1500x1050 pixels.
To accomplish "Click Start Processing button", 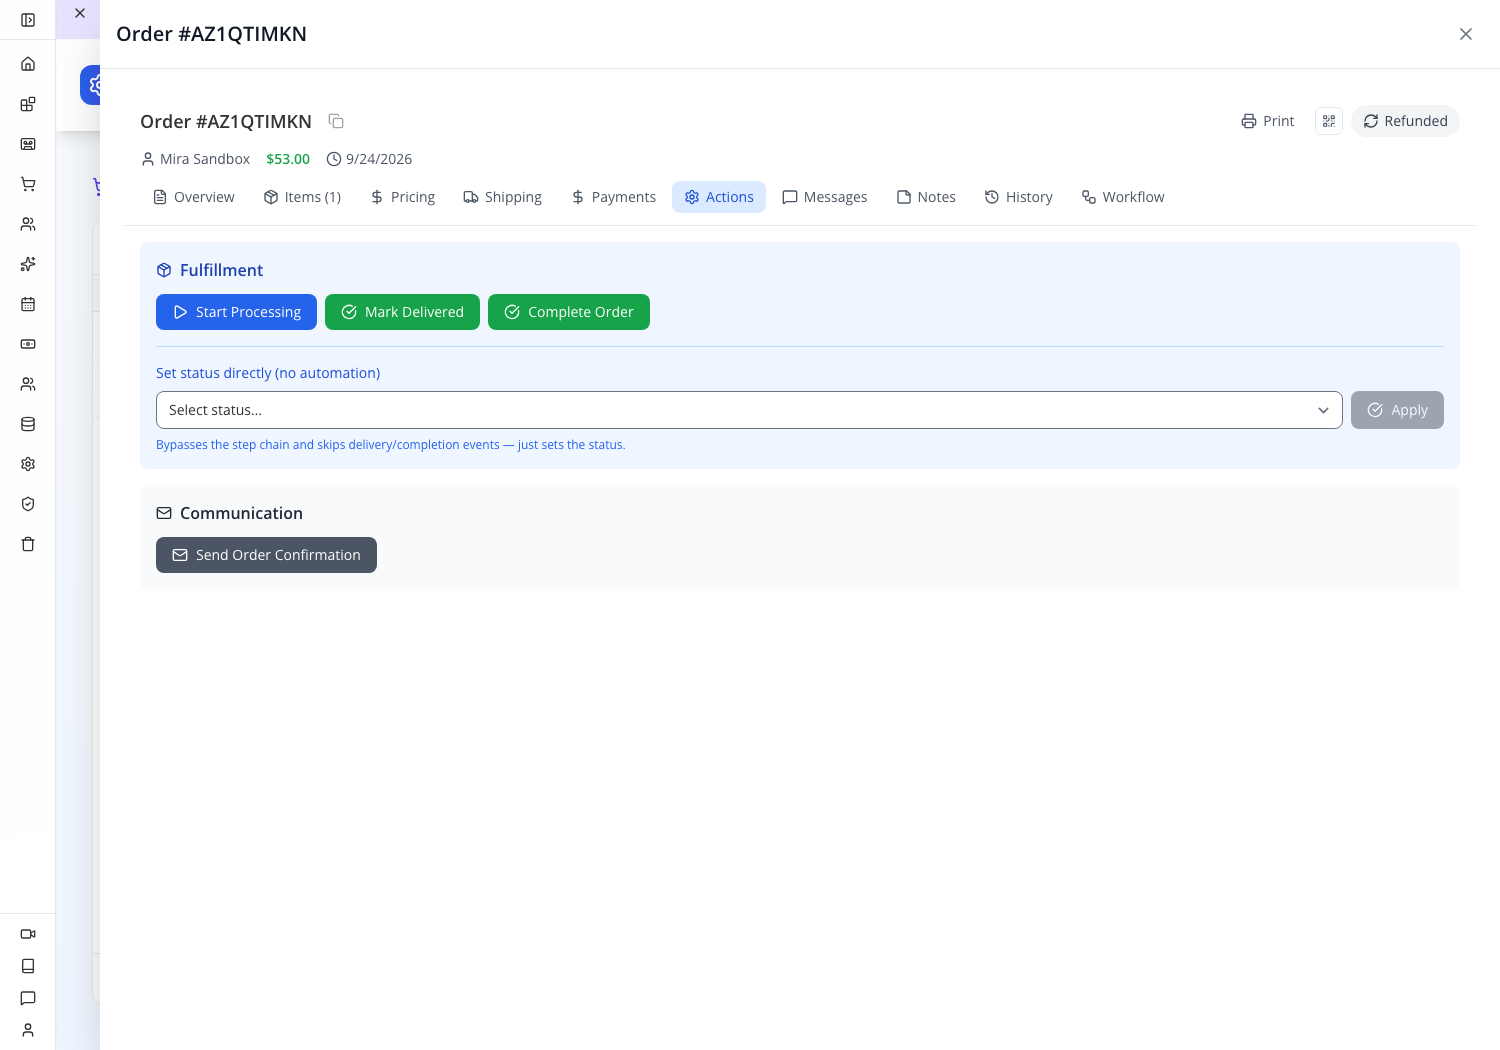I will pos(236,312).
